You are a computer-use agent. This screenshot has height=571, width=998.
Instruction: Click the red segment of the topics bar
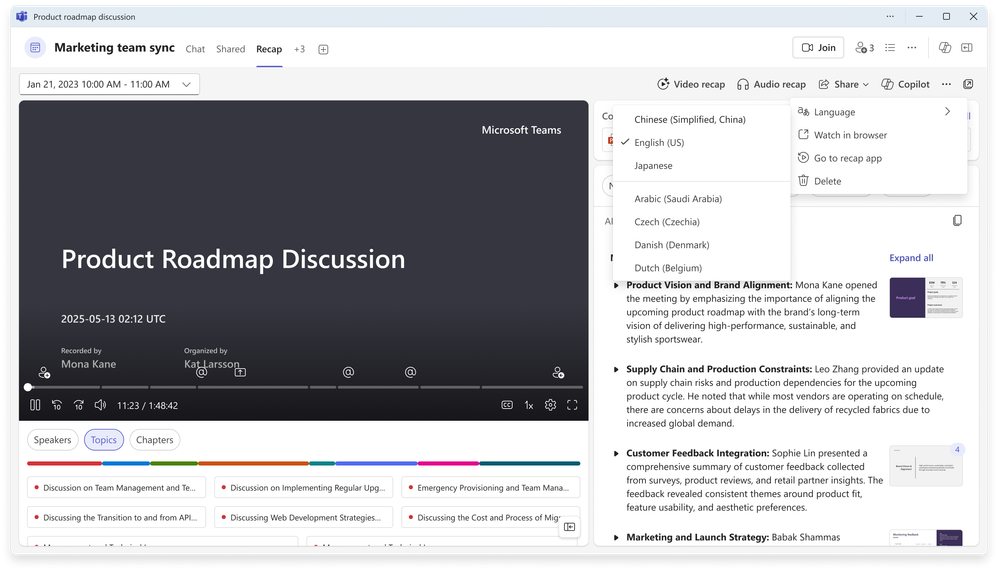coord(64,463)
